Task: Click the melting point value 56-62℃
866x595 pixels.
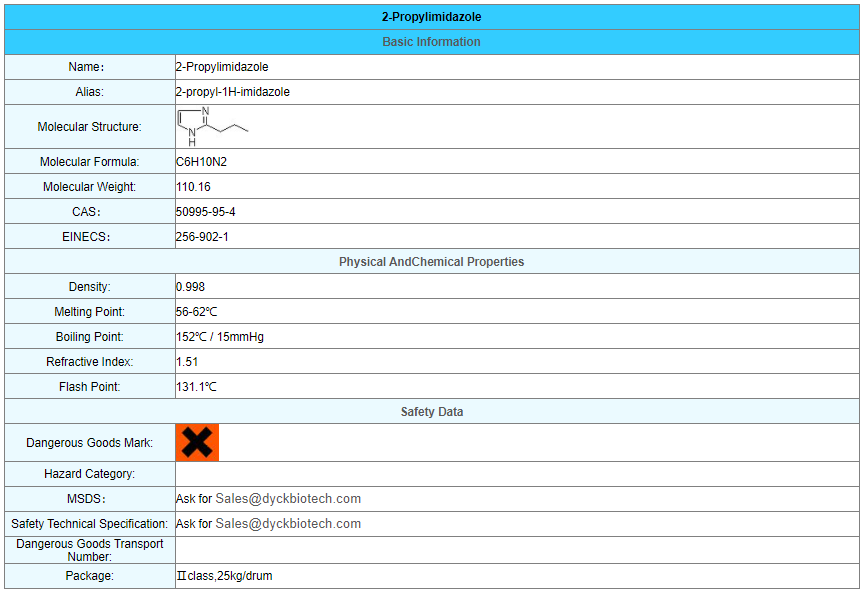Action: tap(197, 312)
